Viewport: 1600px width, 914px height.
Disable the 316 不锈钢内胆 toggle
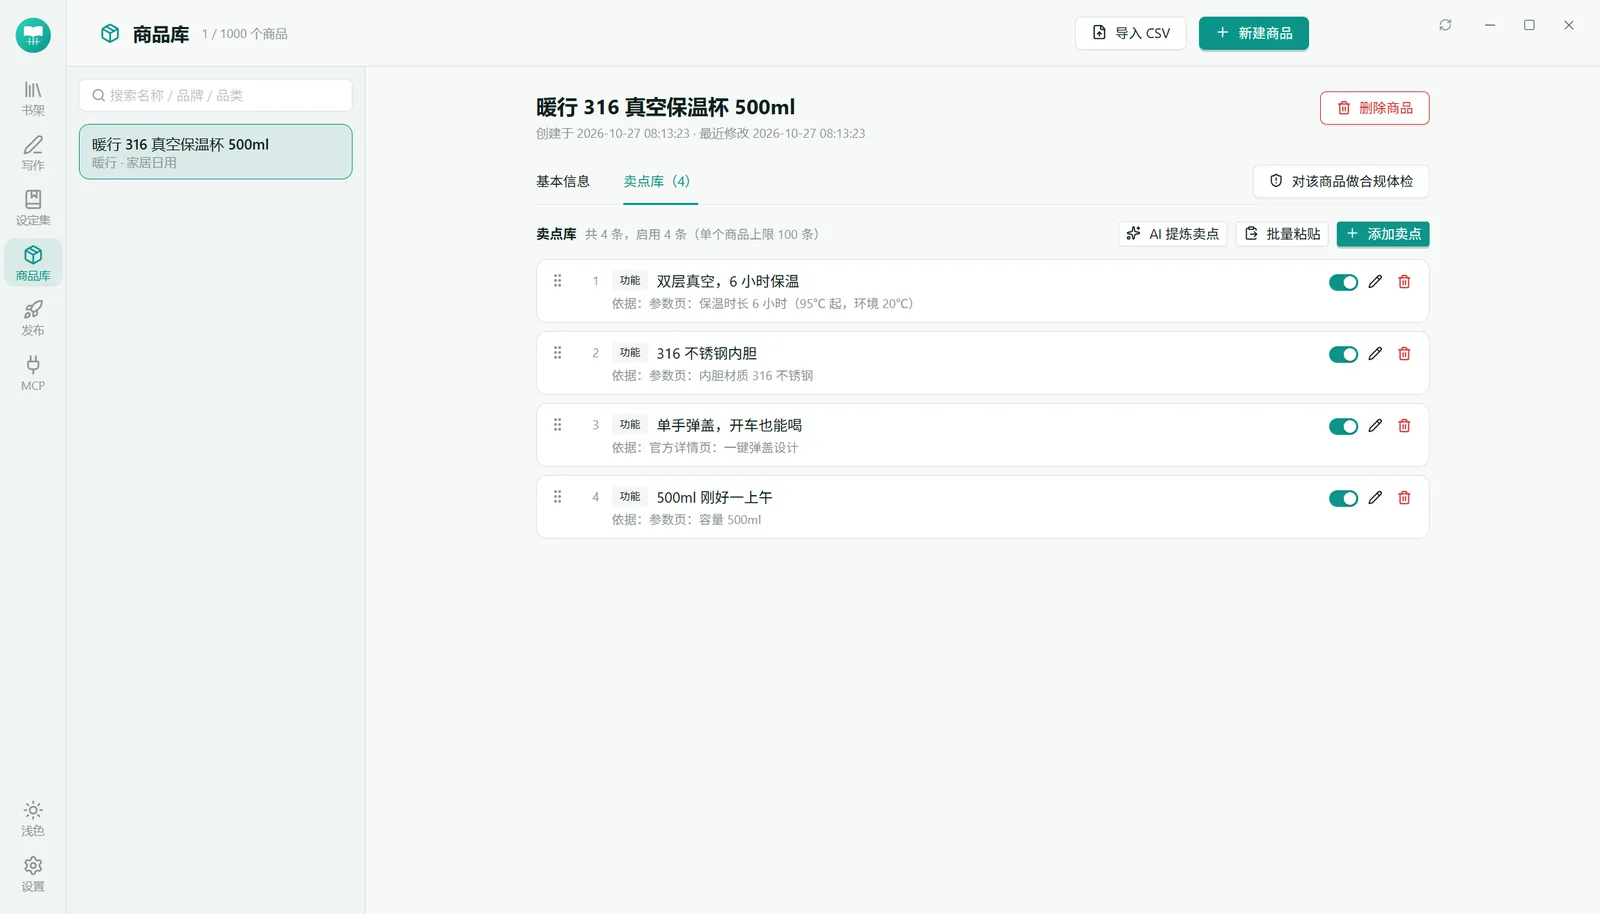coord(1343,354)
